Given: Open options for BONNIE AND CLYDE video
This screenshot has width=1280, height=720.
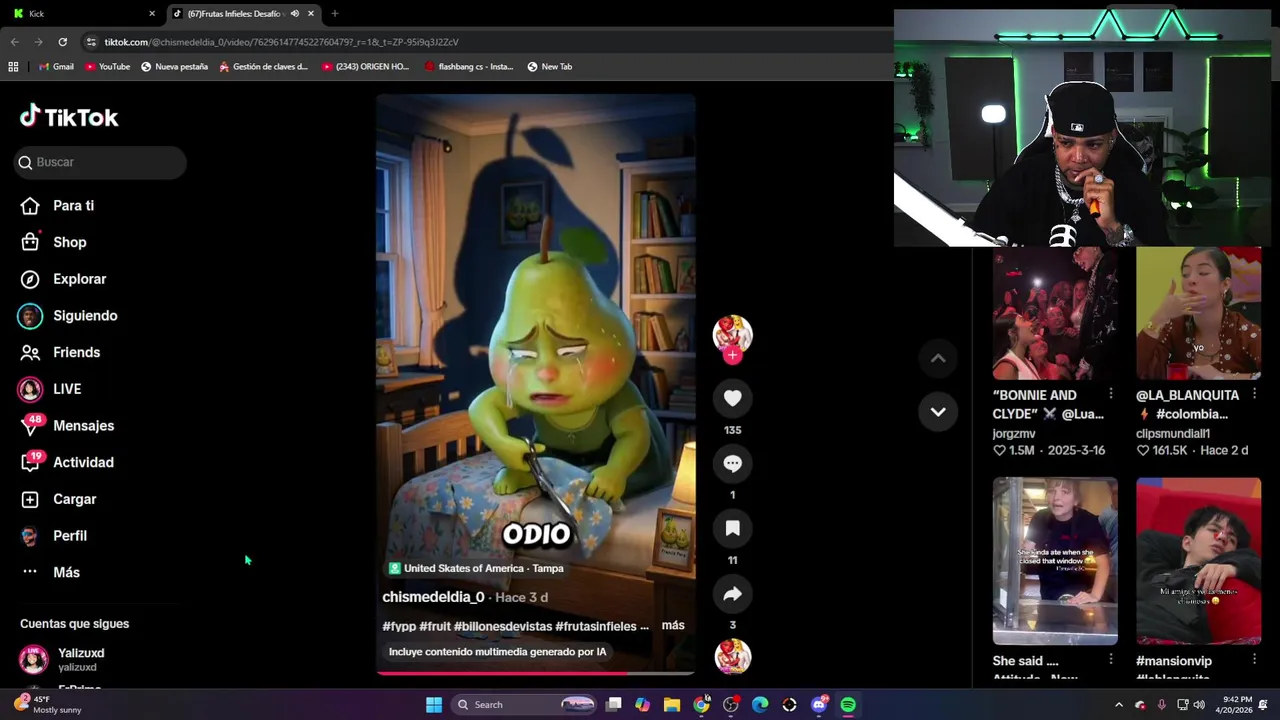Looking at the screenshot, I should 1111,394.
